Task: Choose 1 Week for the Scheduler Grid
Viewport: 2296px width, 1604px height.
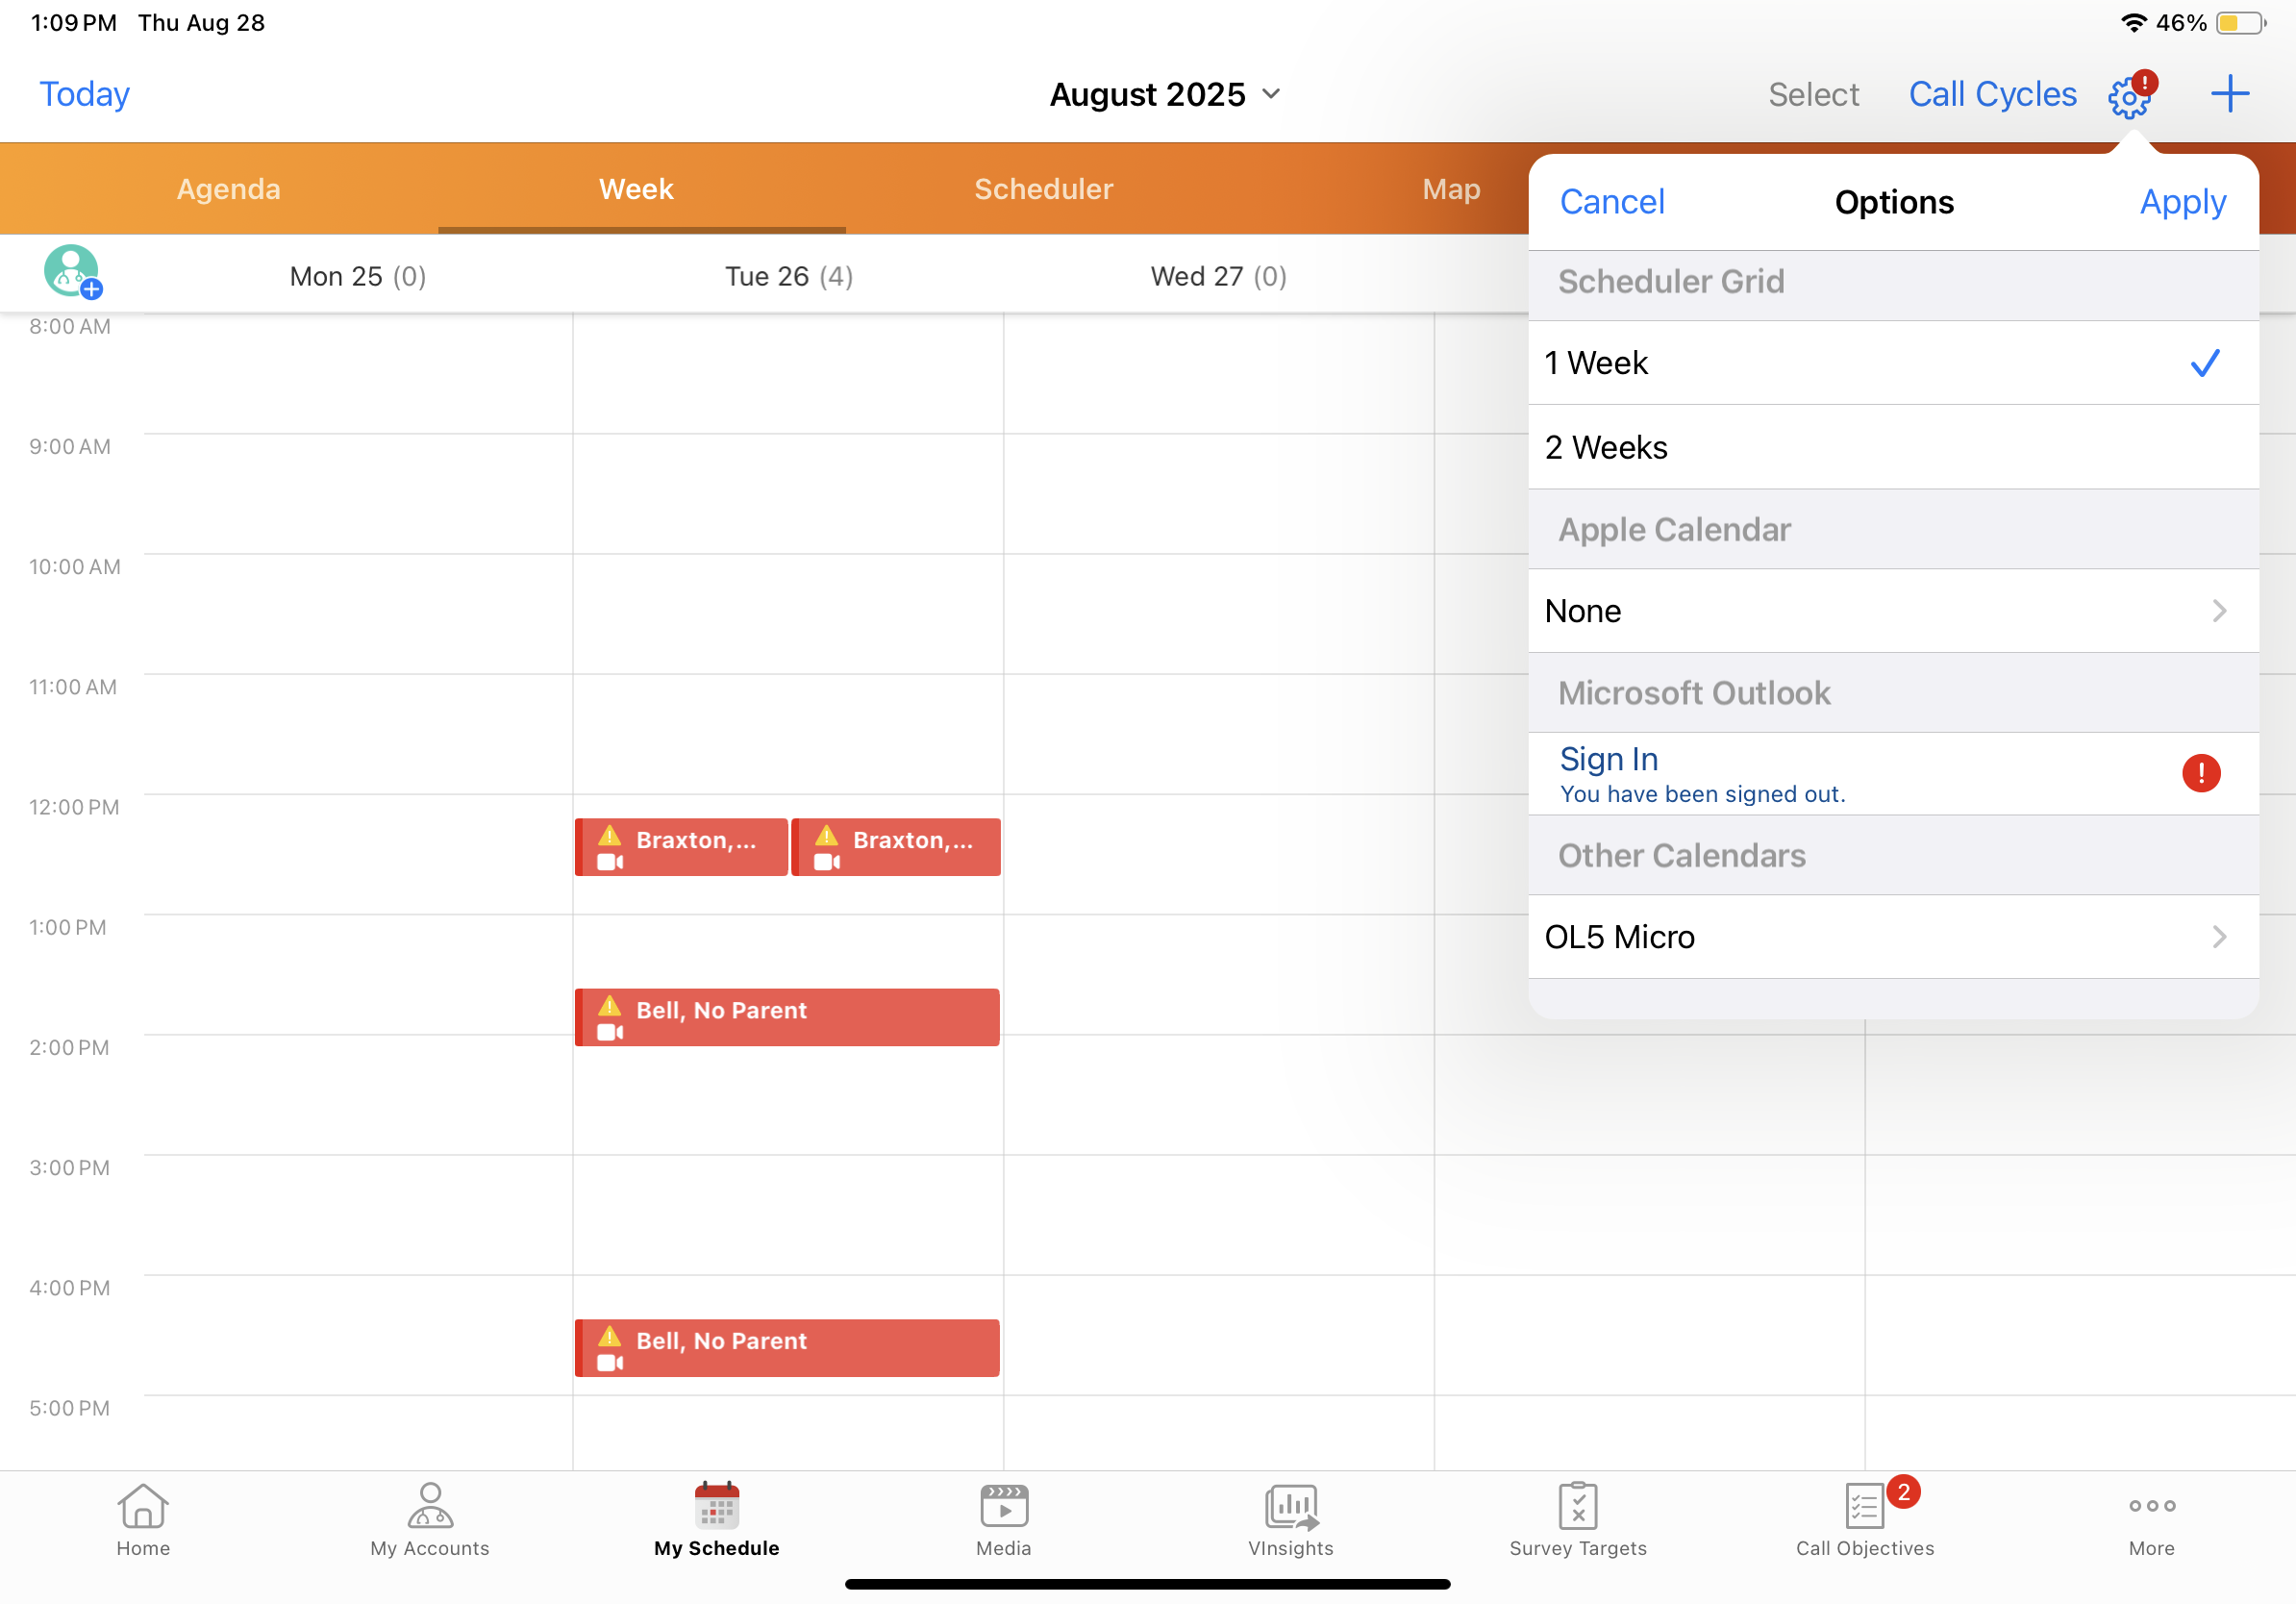Action: pos(1893,363)
